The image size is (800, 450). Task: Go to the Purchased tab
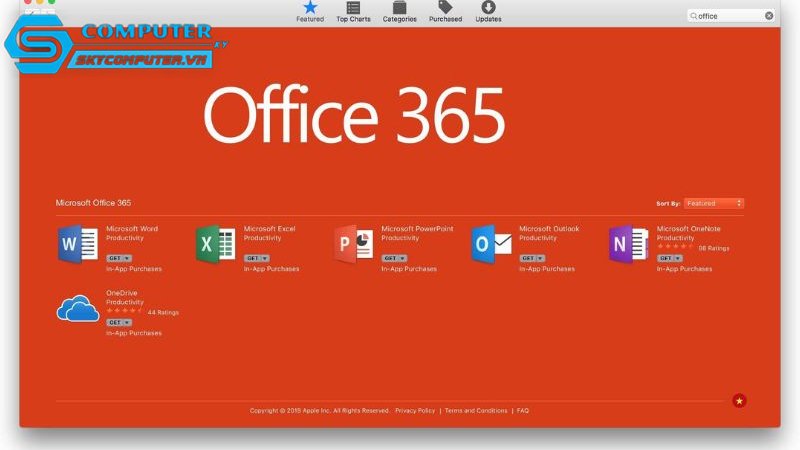point(445,11)
